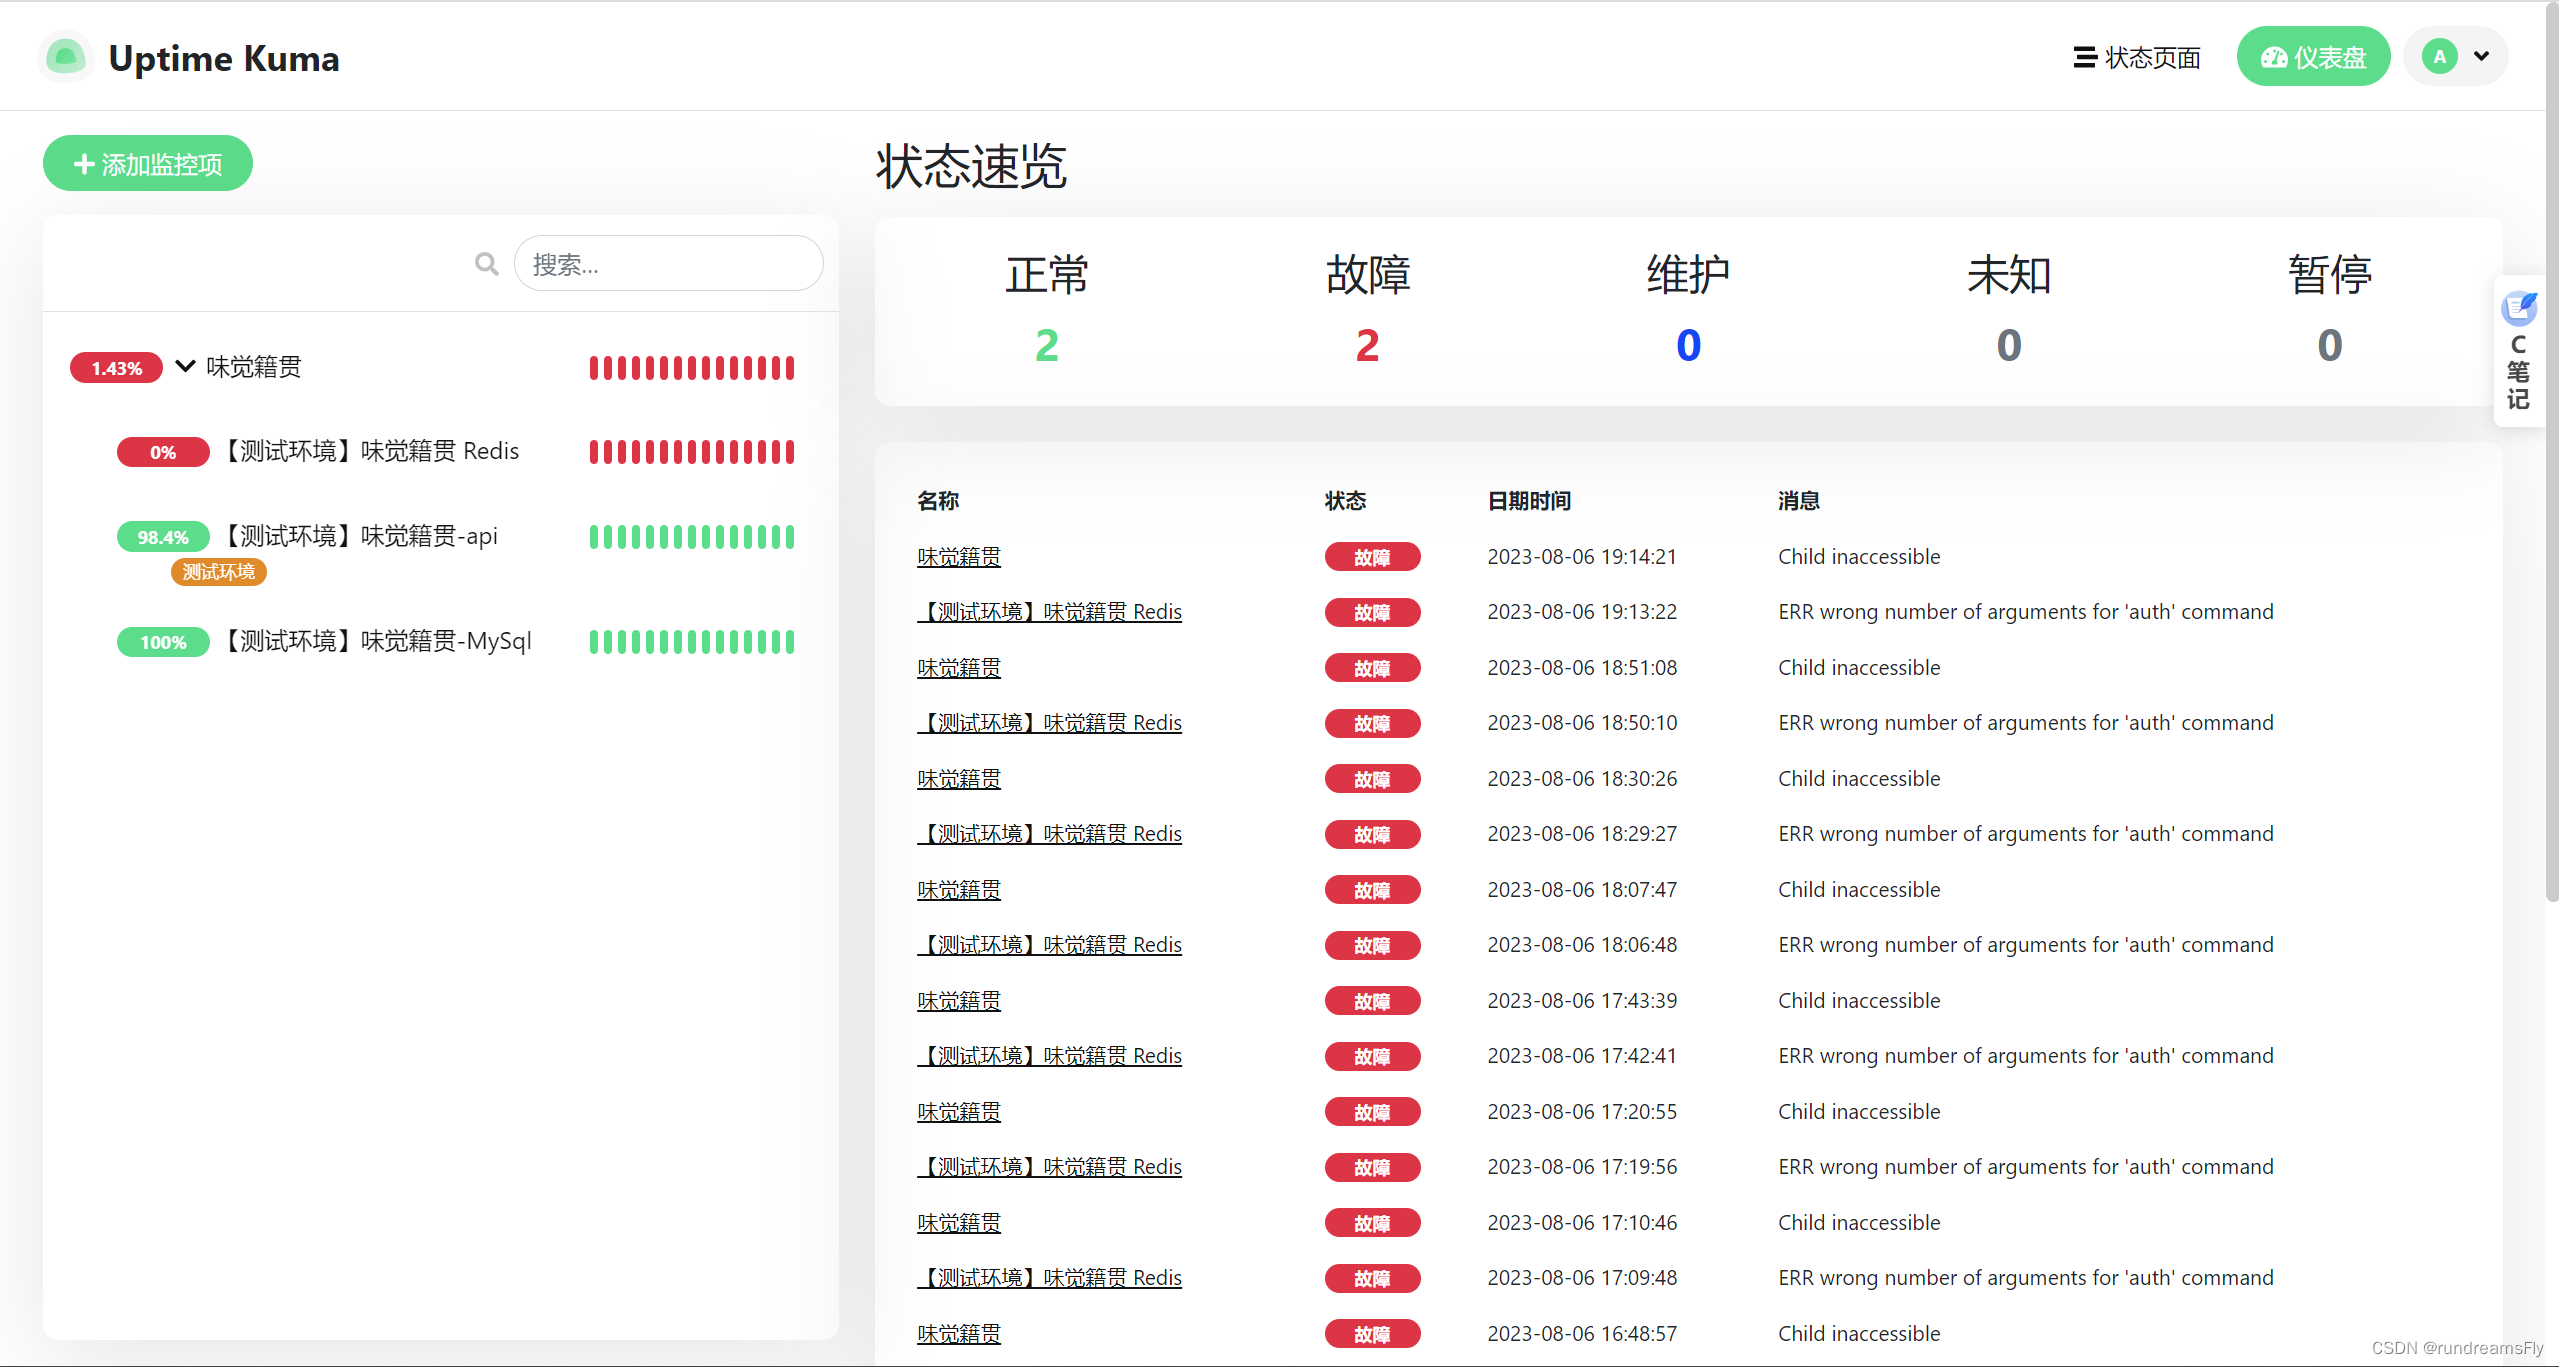The image size is (2559, 1367).
Task: Click the 添加监控项 button
Action: [148, 164]
